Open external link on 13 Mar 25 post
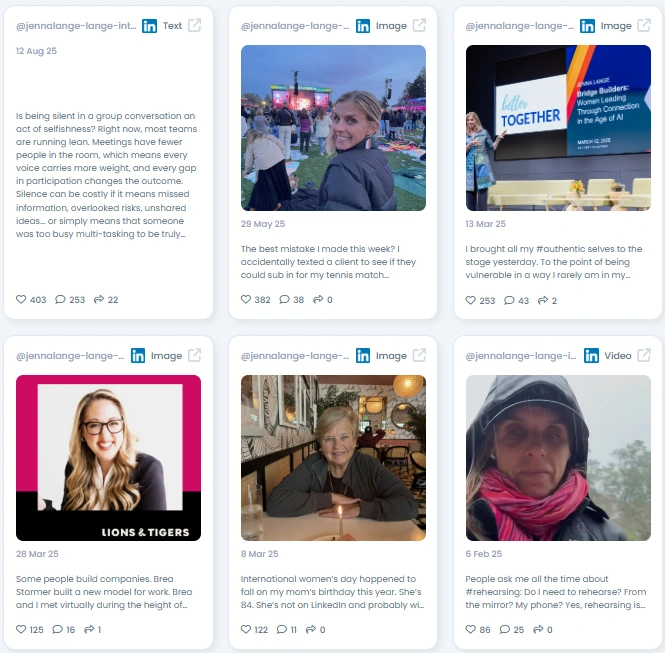 coord(644,25)
